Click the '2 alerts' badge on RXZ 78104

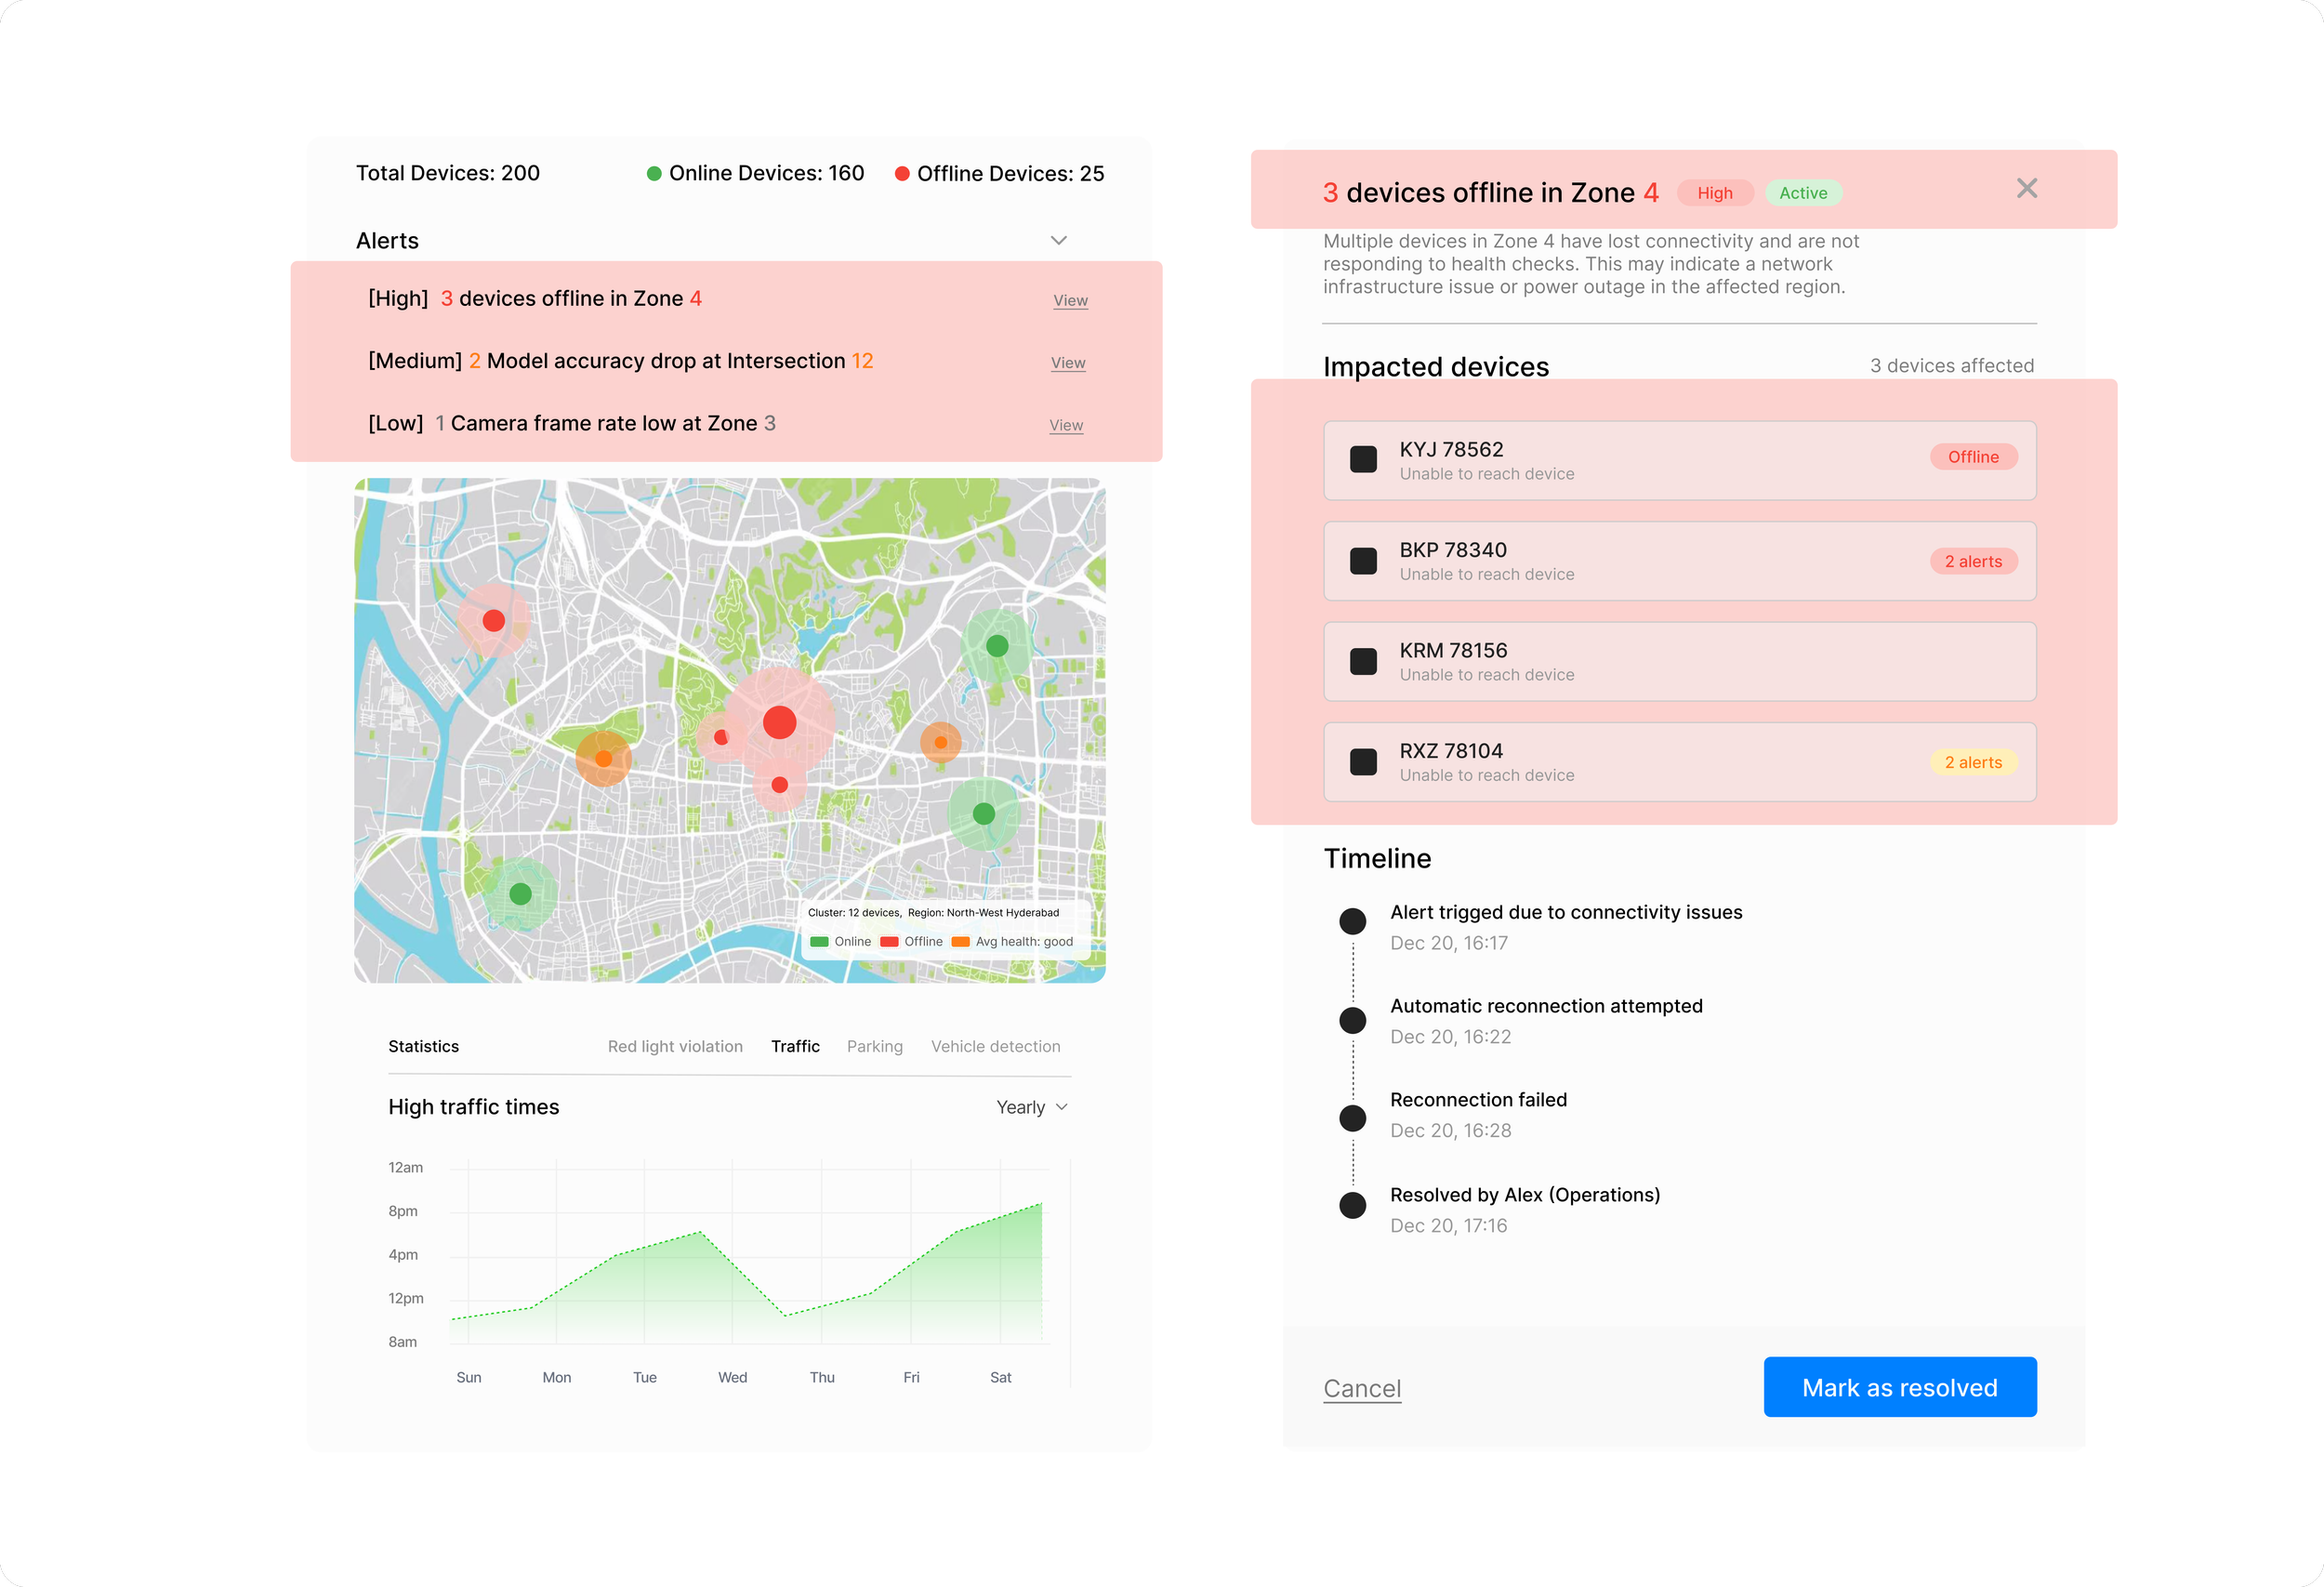coord(1972,762)
